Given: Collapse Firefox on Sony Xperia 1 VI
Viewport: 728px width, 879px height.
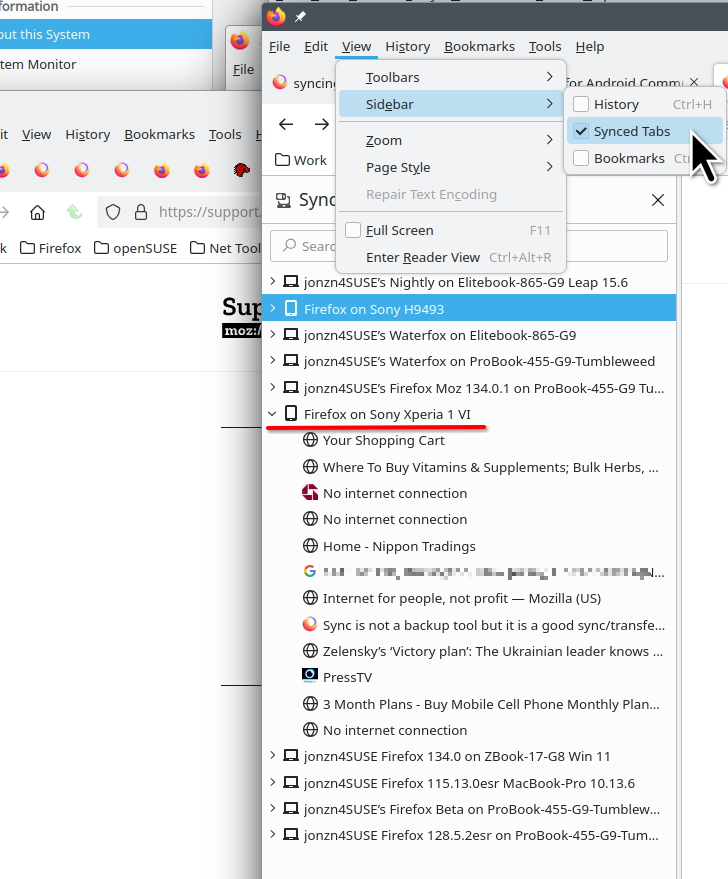Looking at the screenshot, I should (272, 414).
